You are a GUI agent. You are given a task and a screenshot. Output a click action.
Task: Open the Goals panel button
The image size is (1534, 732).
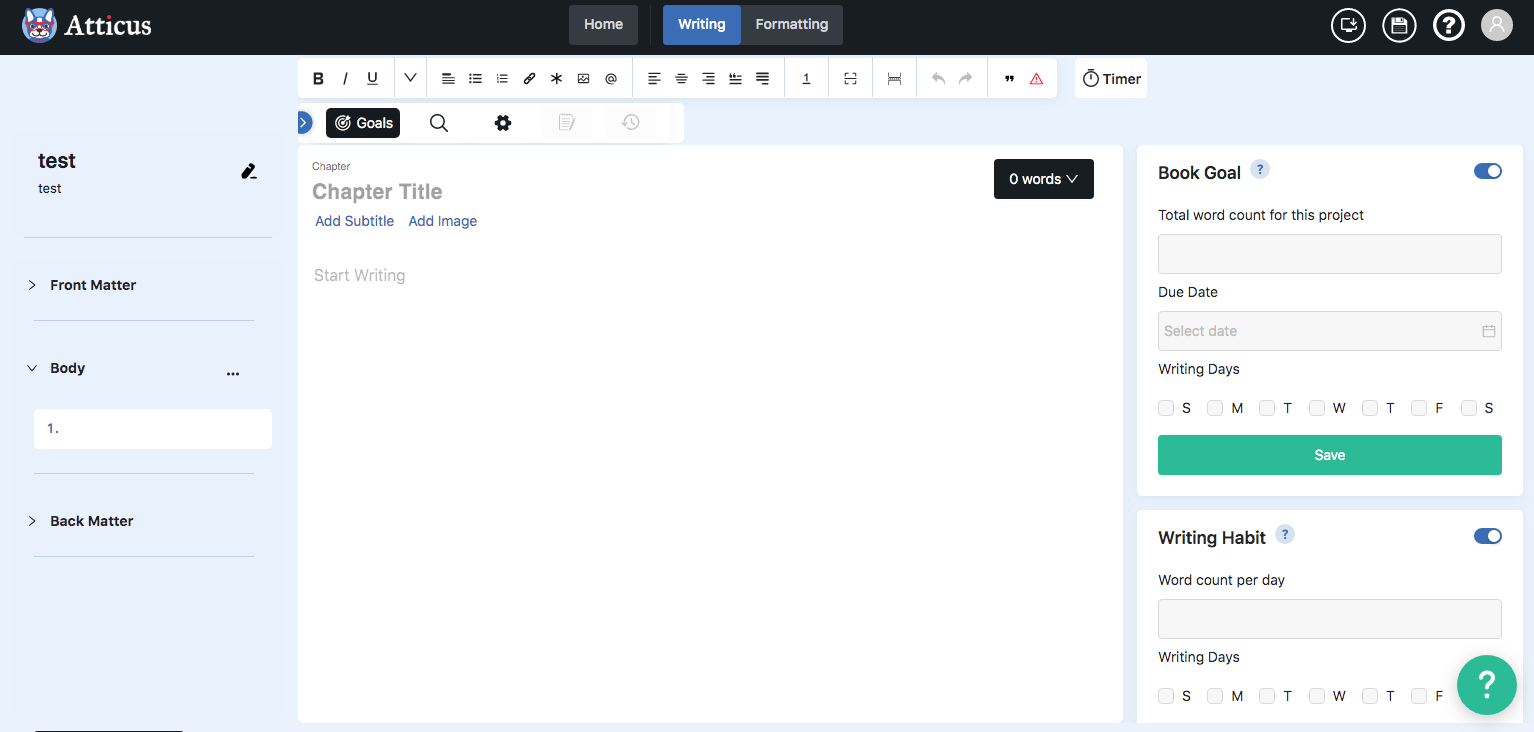(x=363, y=123)
